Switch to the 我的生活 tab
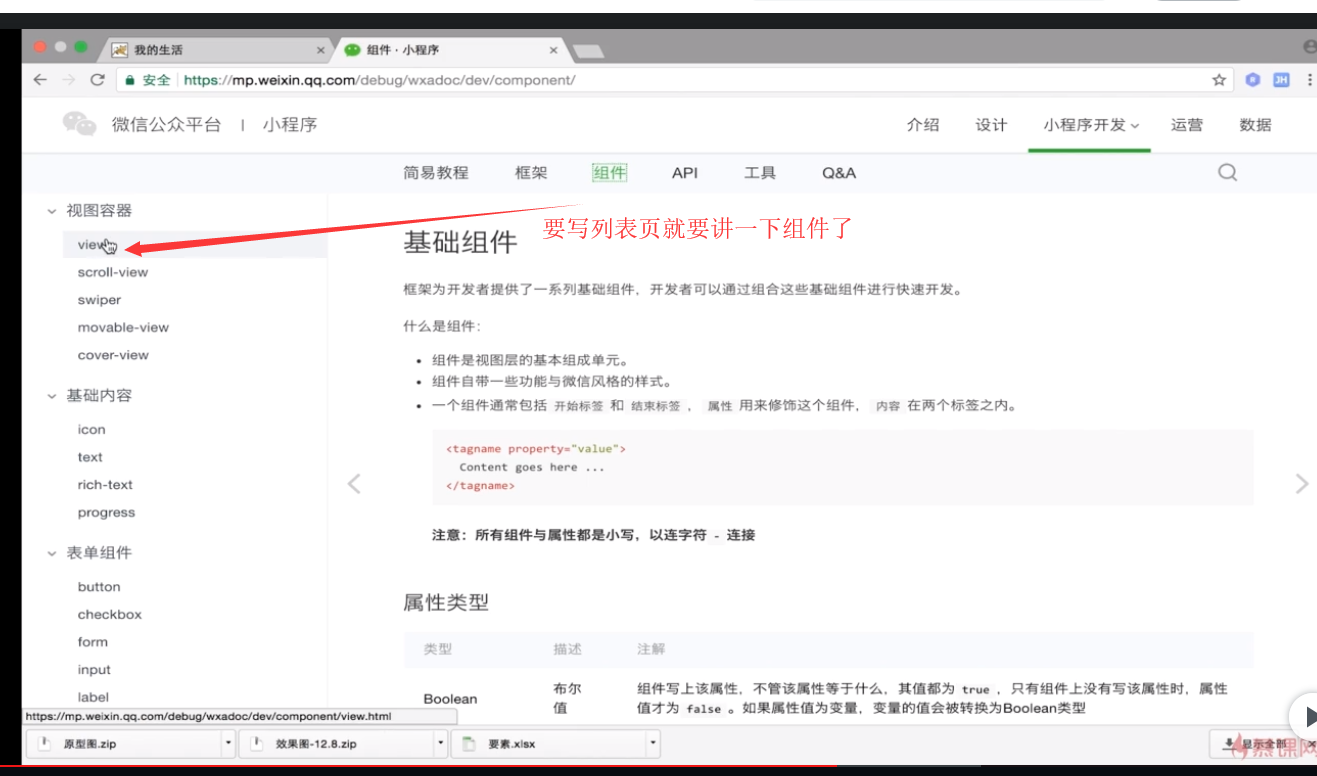The height and width of the screenshot is (776, 1317). pyautogui.click(x=217, y=50)
